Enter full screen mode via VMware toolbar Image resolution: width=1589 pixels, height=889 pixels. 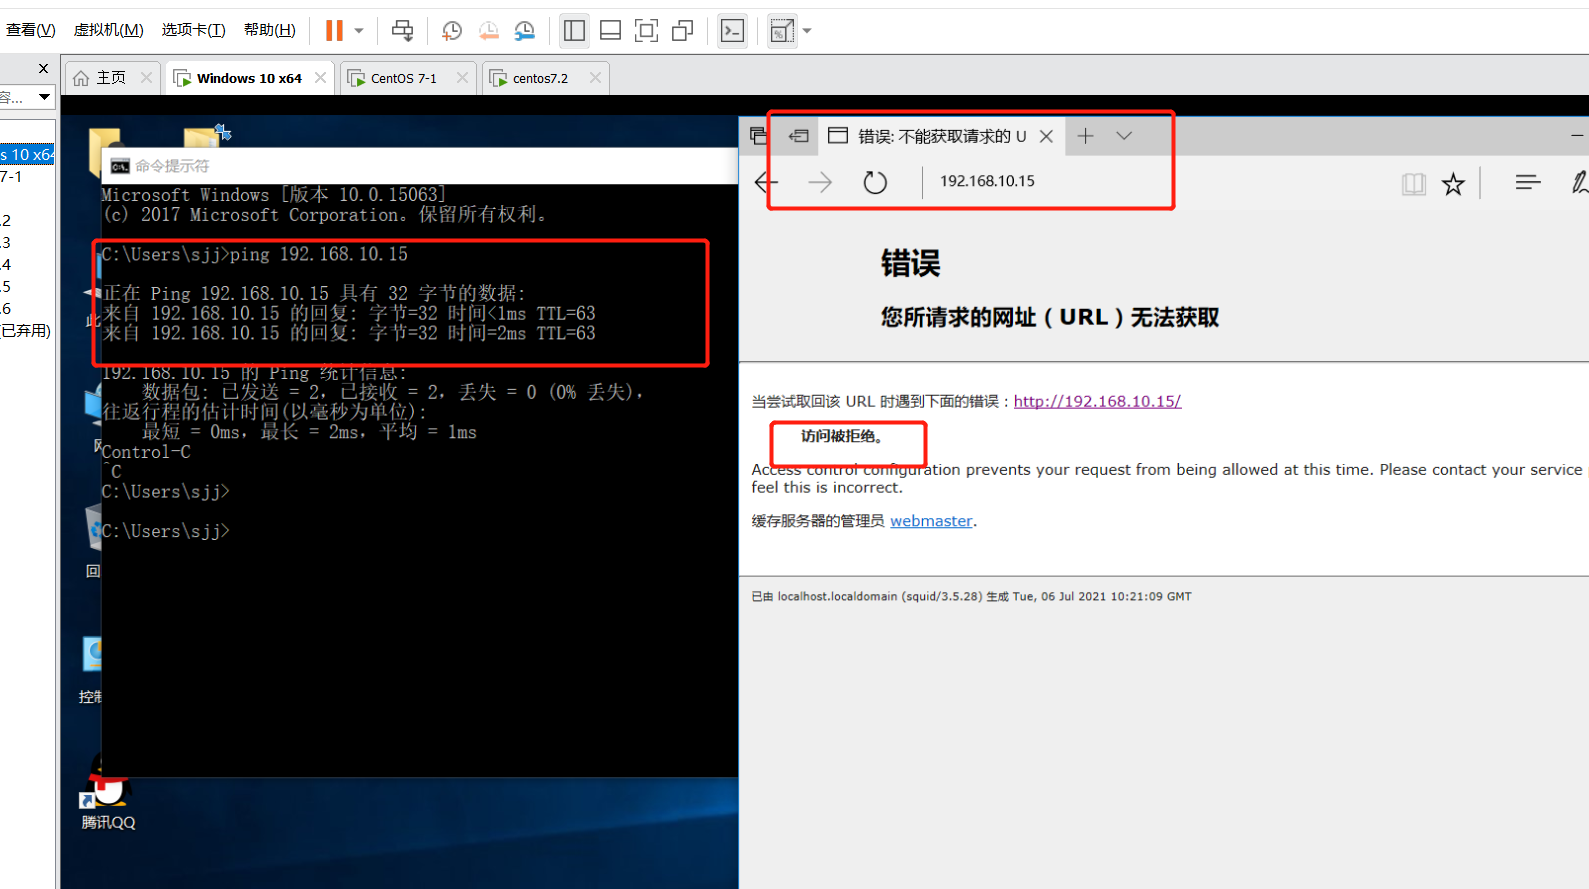(646, 31)
